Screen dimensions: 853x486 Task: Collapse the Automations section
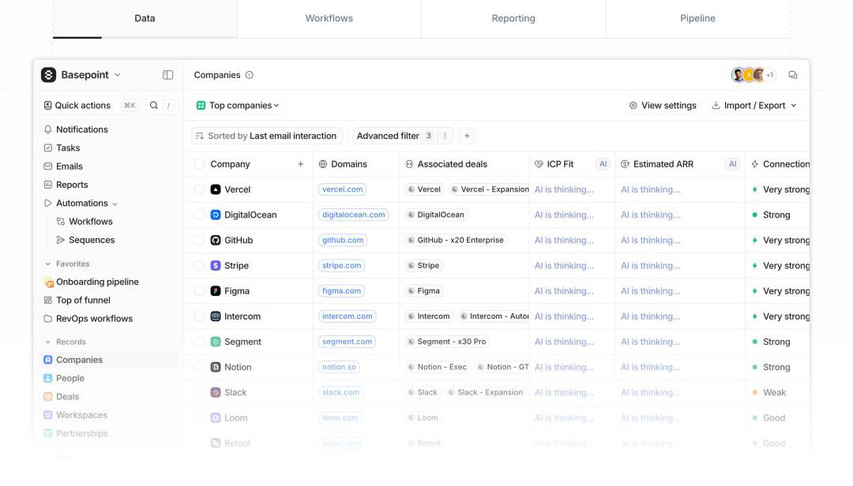(x=115, y=204)
